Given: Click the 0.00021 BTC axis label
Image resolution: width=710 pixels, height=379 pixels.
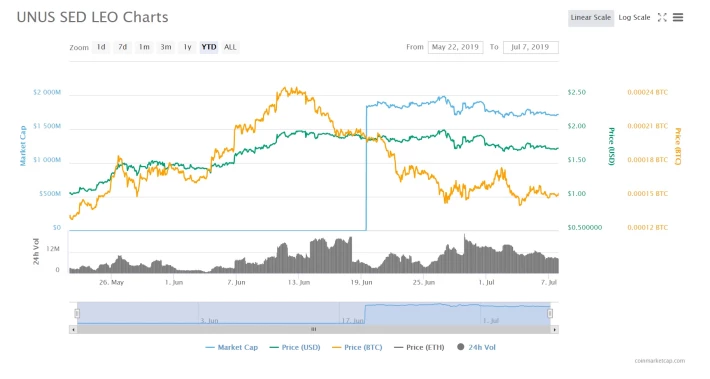Looking at the screenshot, I should click(648, 126).
